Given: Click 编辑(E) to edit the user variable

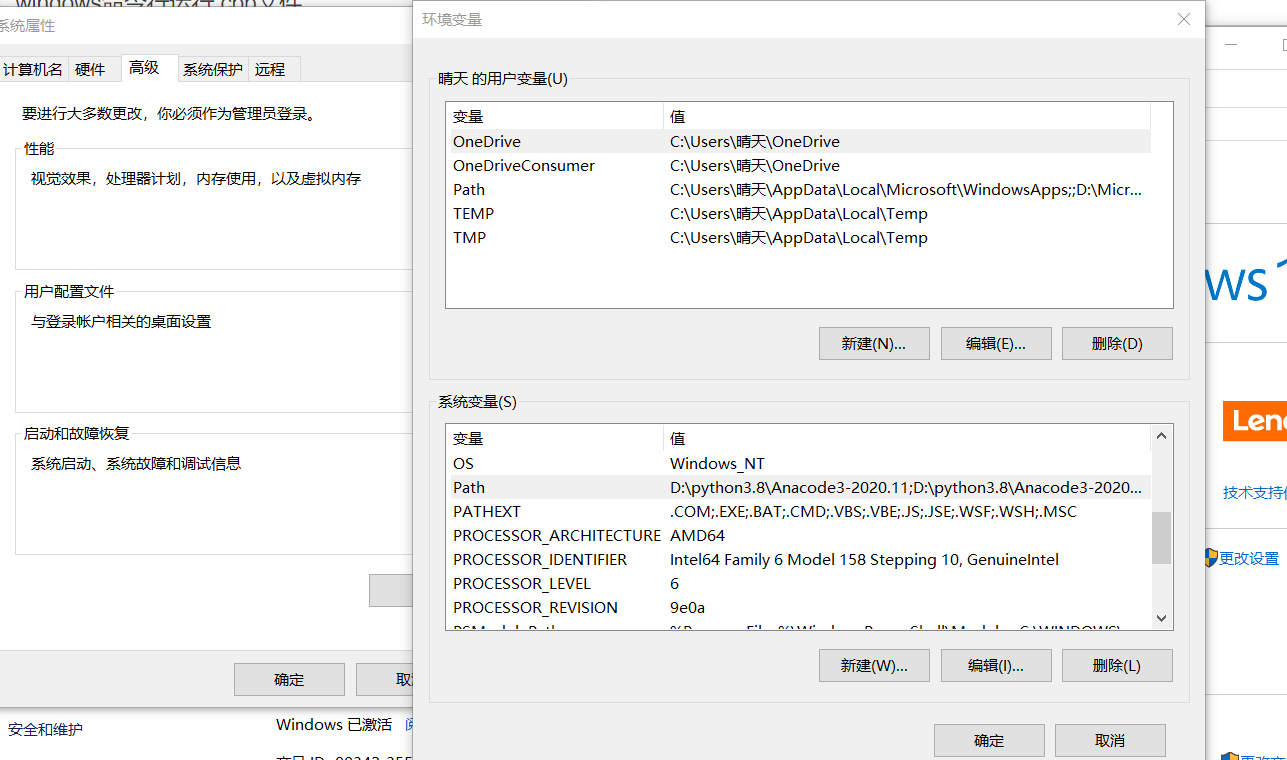Looking at the screenshot, I should [x=995, y=343].
